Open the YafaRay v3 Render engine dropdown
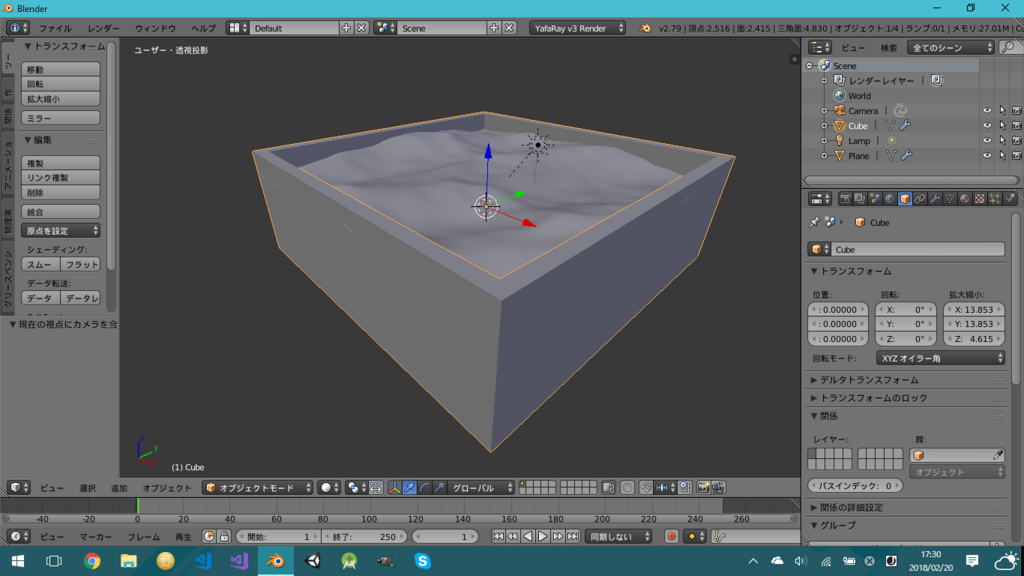The height and width of the screenshot is (576, 1024). (x=577, y=28)
